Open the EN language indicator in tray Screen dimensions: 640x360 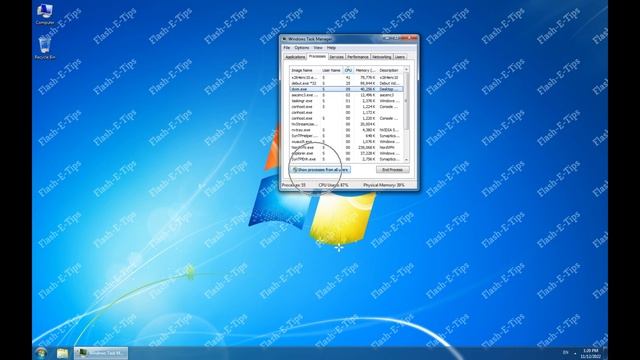(x=565, y=353)
